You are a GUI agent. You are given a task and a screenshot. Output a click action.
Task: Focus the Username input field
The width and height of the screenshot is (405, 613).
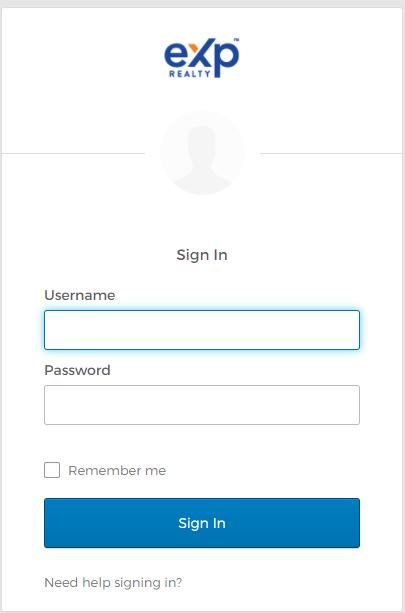coord(202,330)
